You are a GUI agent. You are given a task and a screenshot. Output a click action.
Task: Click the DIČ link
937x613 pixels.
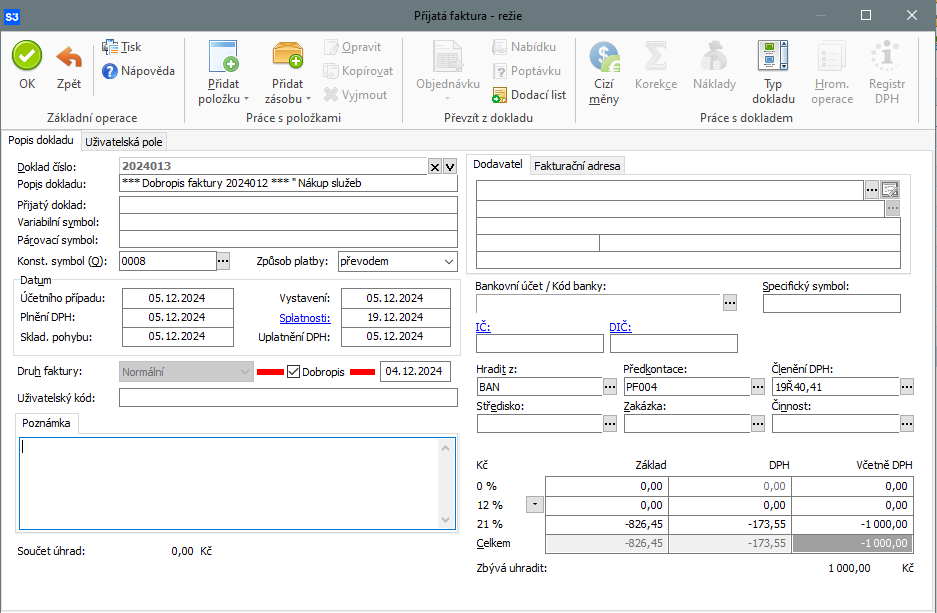tap(620, 327)
